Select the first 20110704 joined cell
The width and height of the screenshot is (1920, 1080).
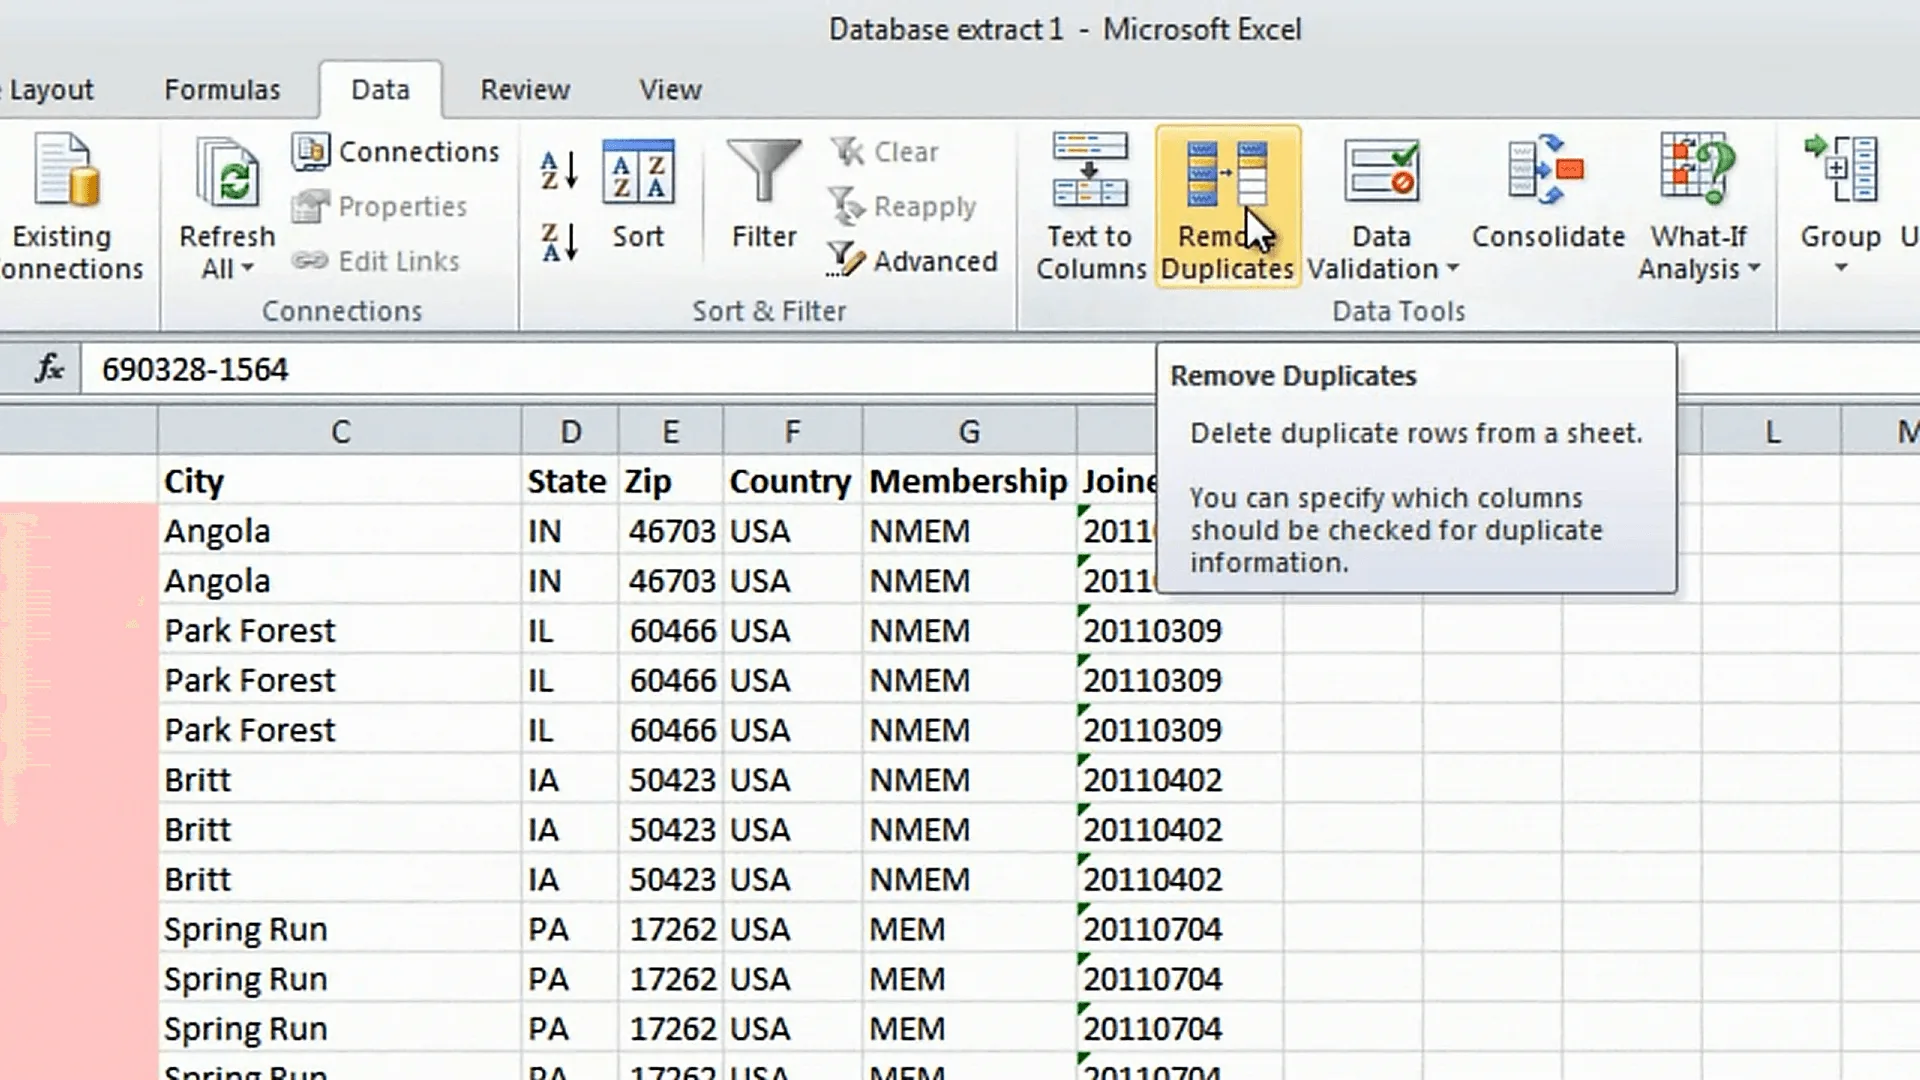click(1180, 929)
